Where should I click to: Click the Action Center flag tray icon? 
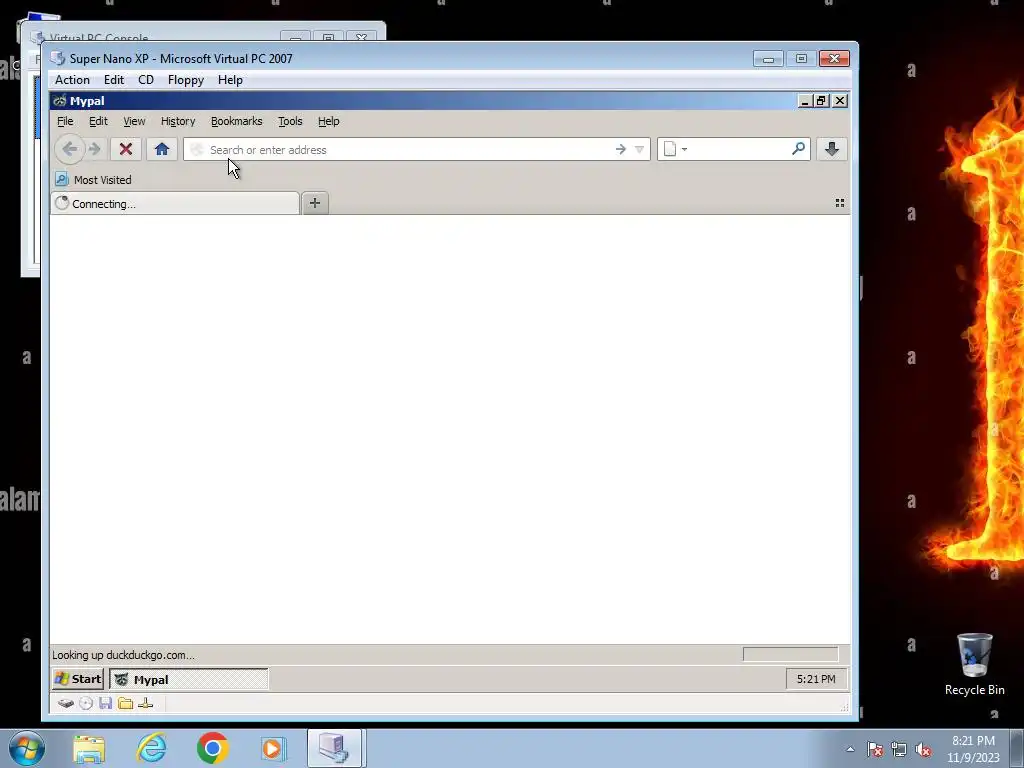(x=875, y=749)
